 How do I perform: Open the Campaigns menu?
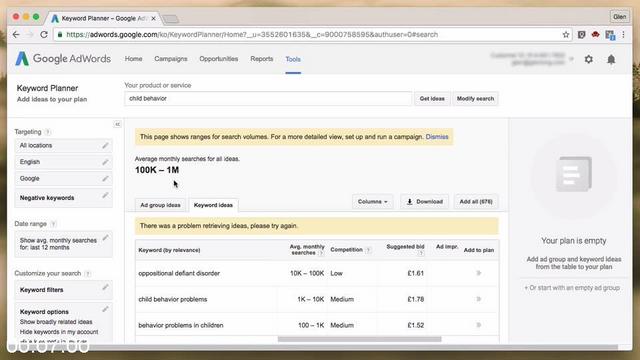coord(171,59)
